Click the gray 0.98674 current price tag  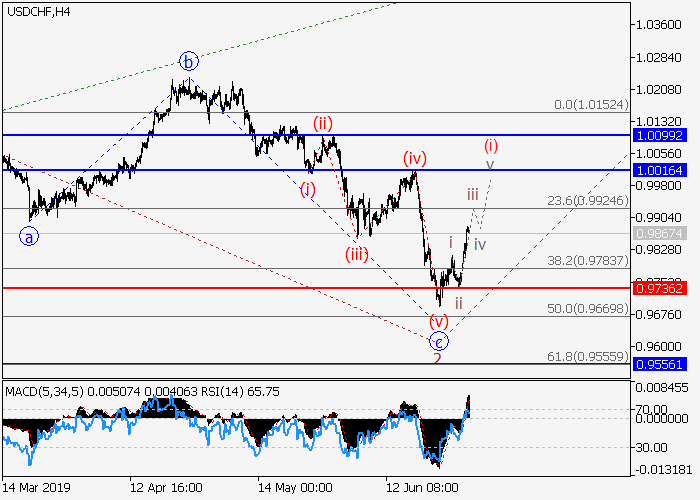point(659,234)
